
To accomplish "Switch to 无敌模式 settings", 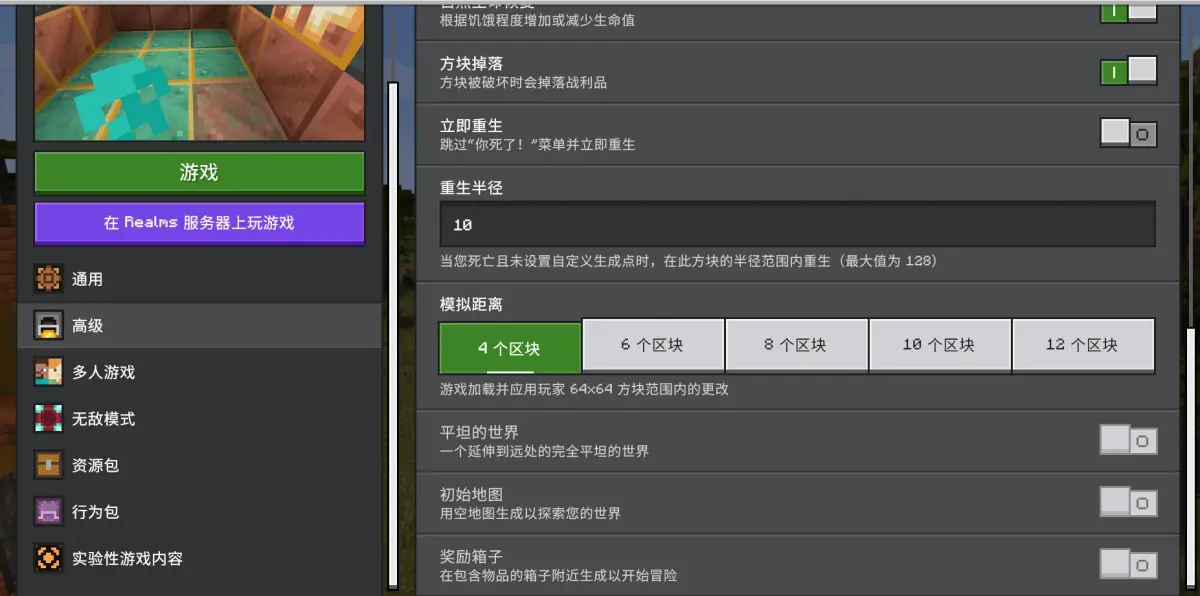I will point(199,418).
